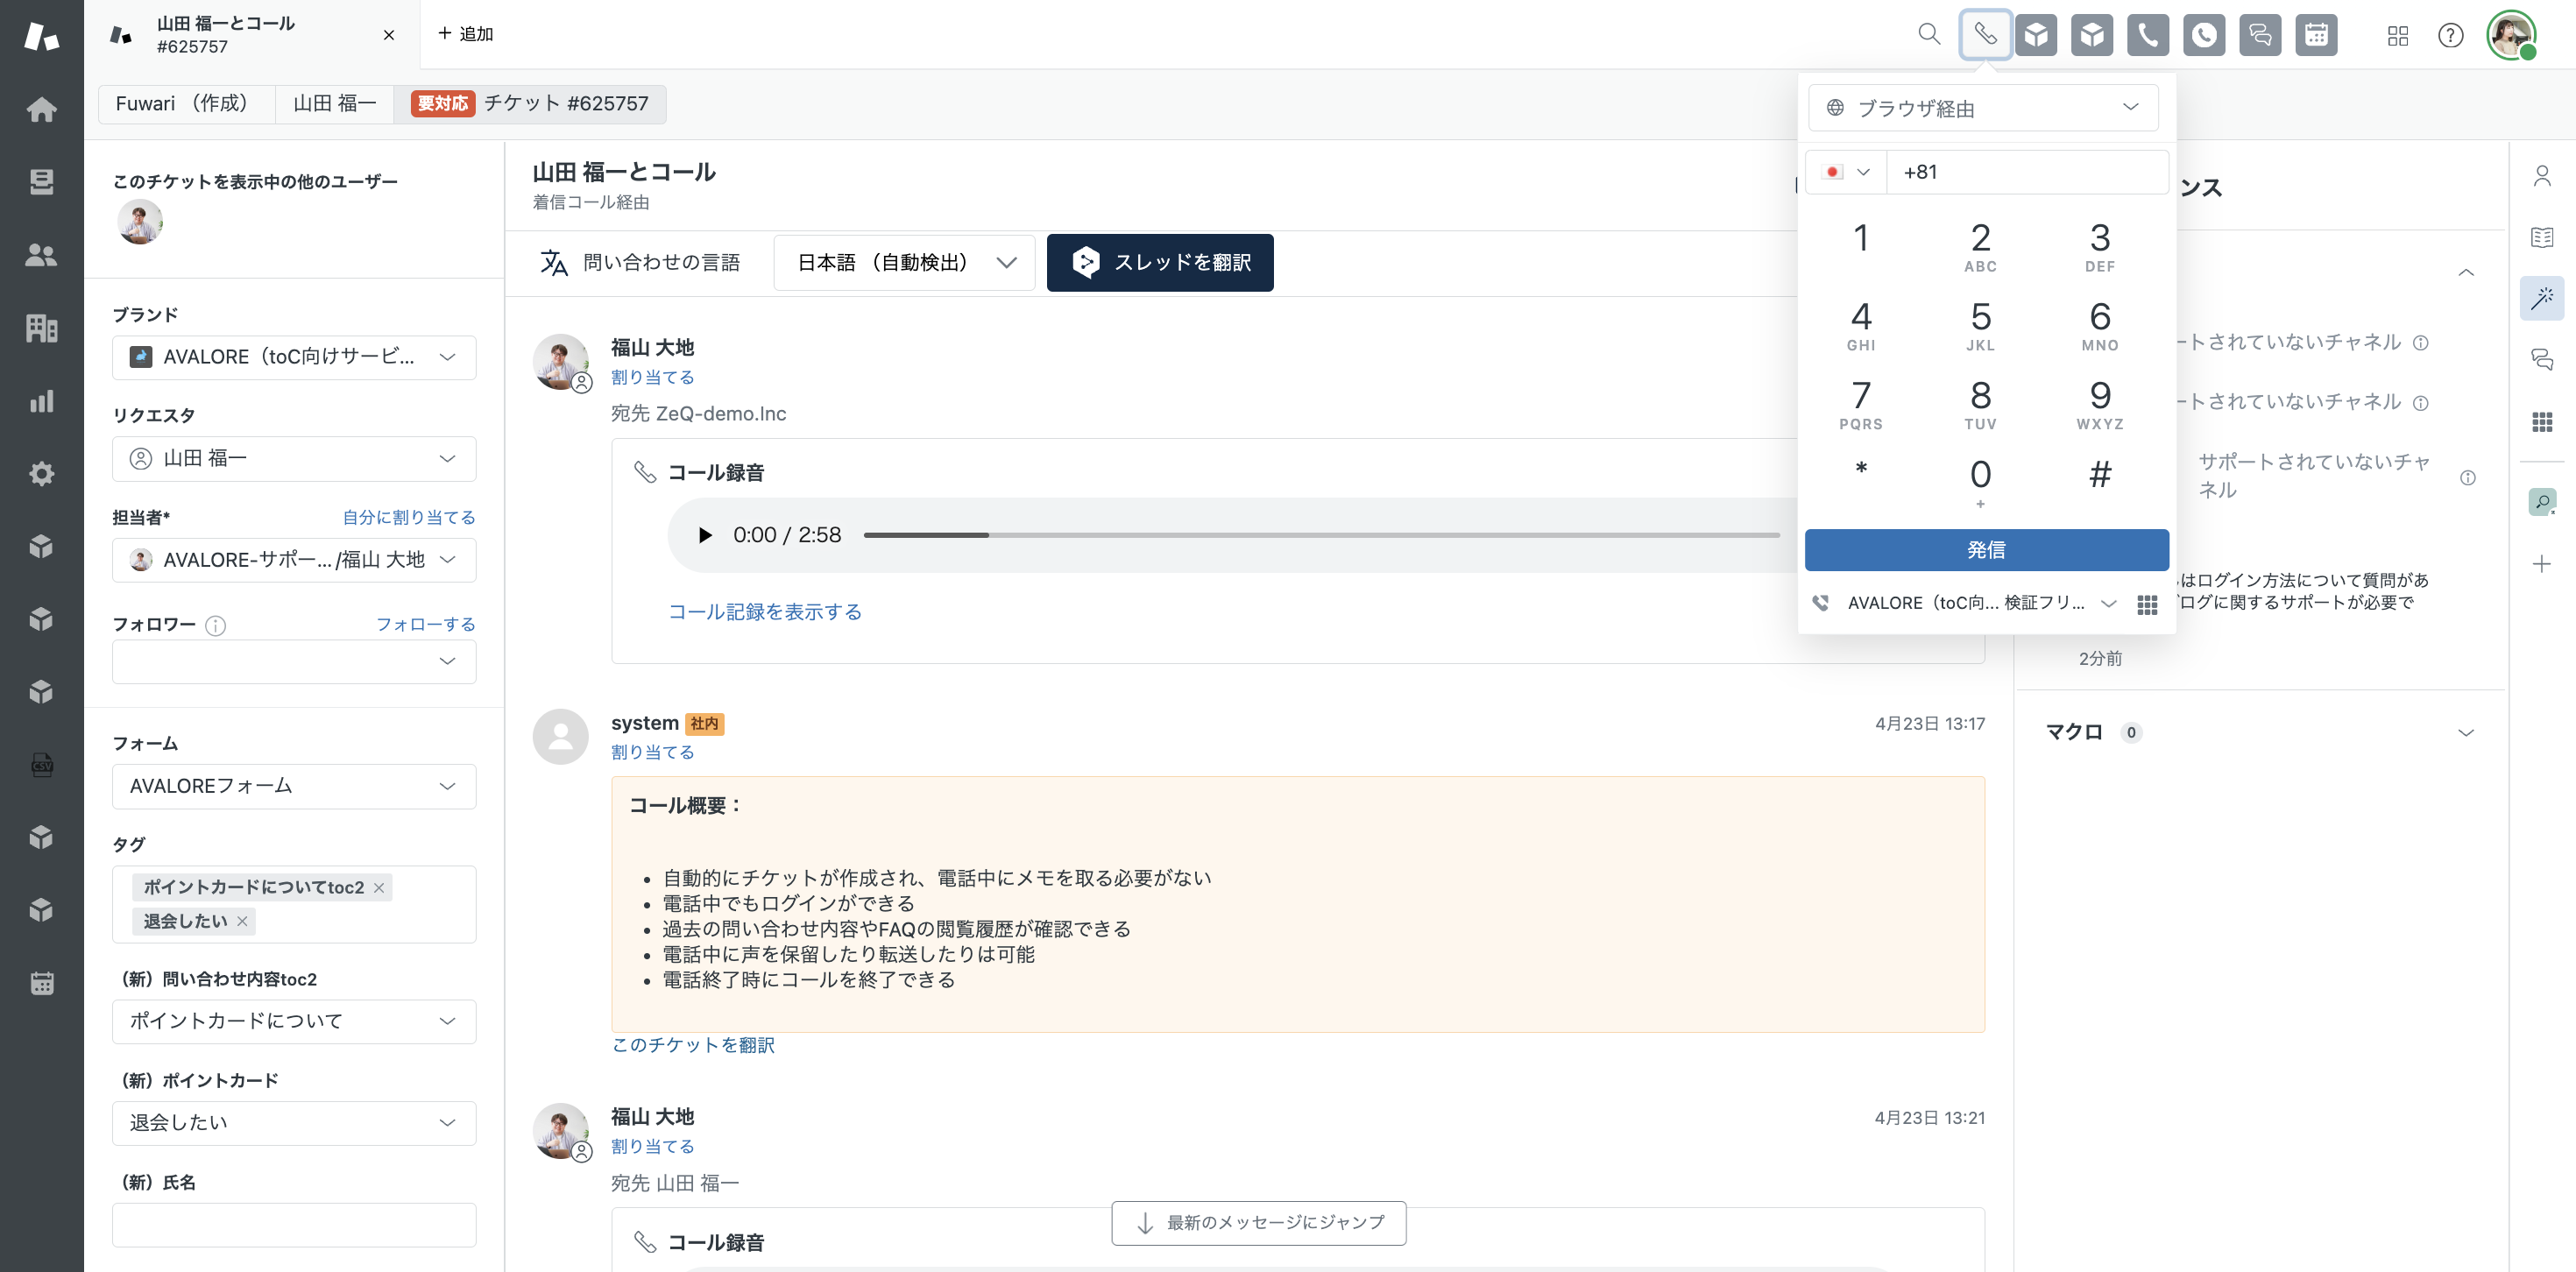
Task: Open the 日本語（自動検出）language dropdown
Action: coord(904,263)
